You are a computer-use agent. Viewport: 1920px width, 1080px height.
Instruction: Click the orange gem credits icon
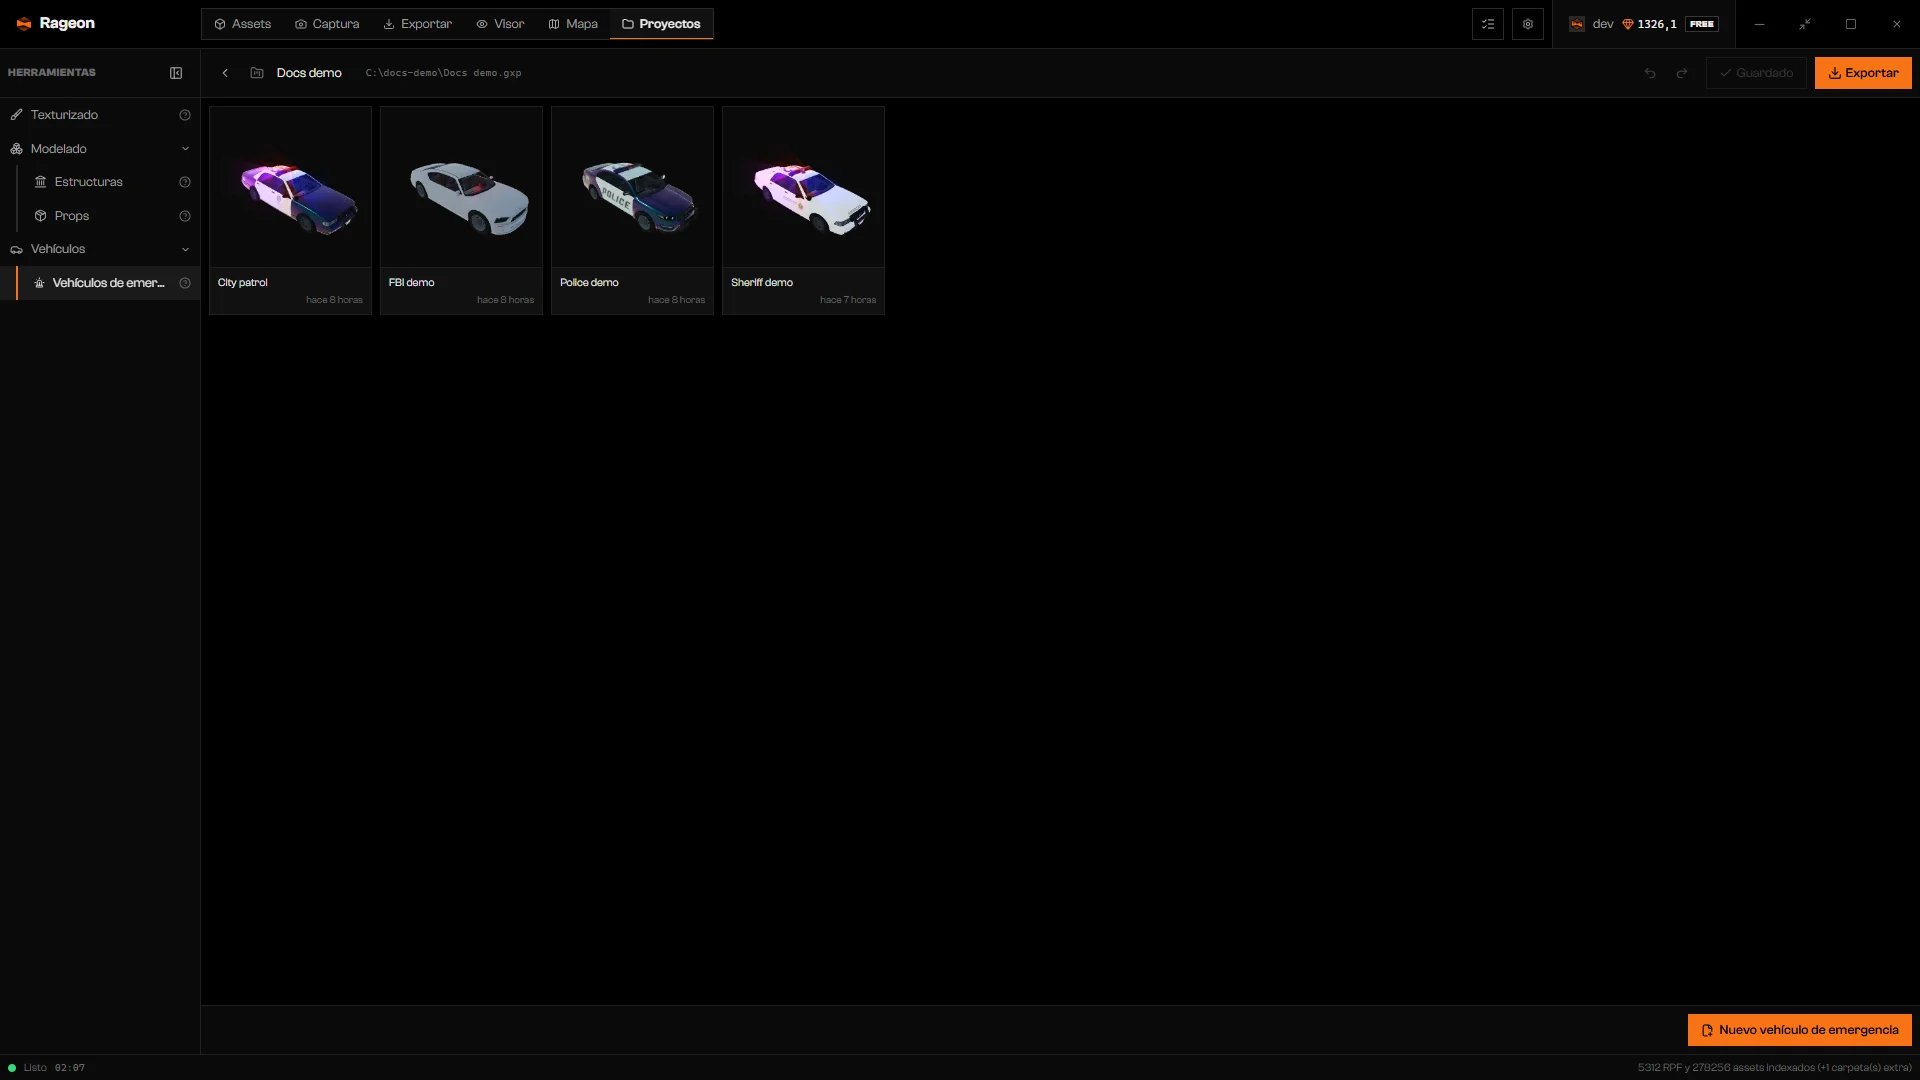click(1628, 24)
